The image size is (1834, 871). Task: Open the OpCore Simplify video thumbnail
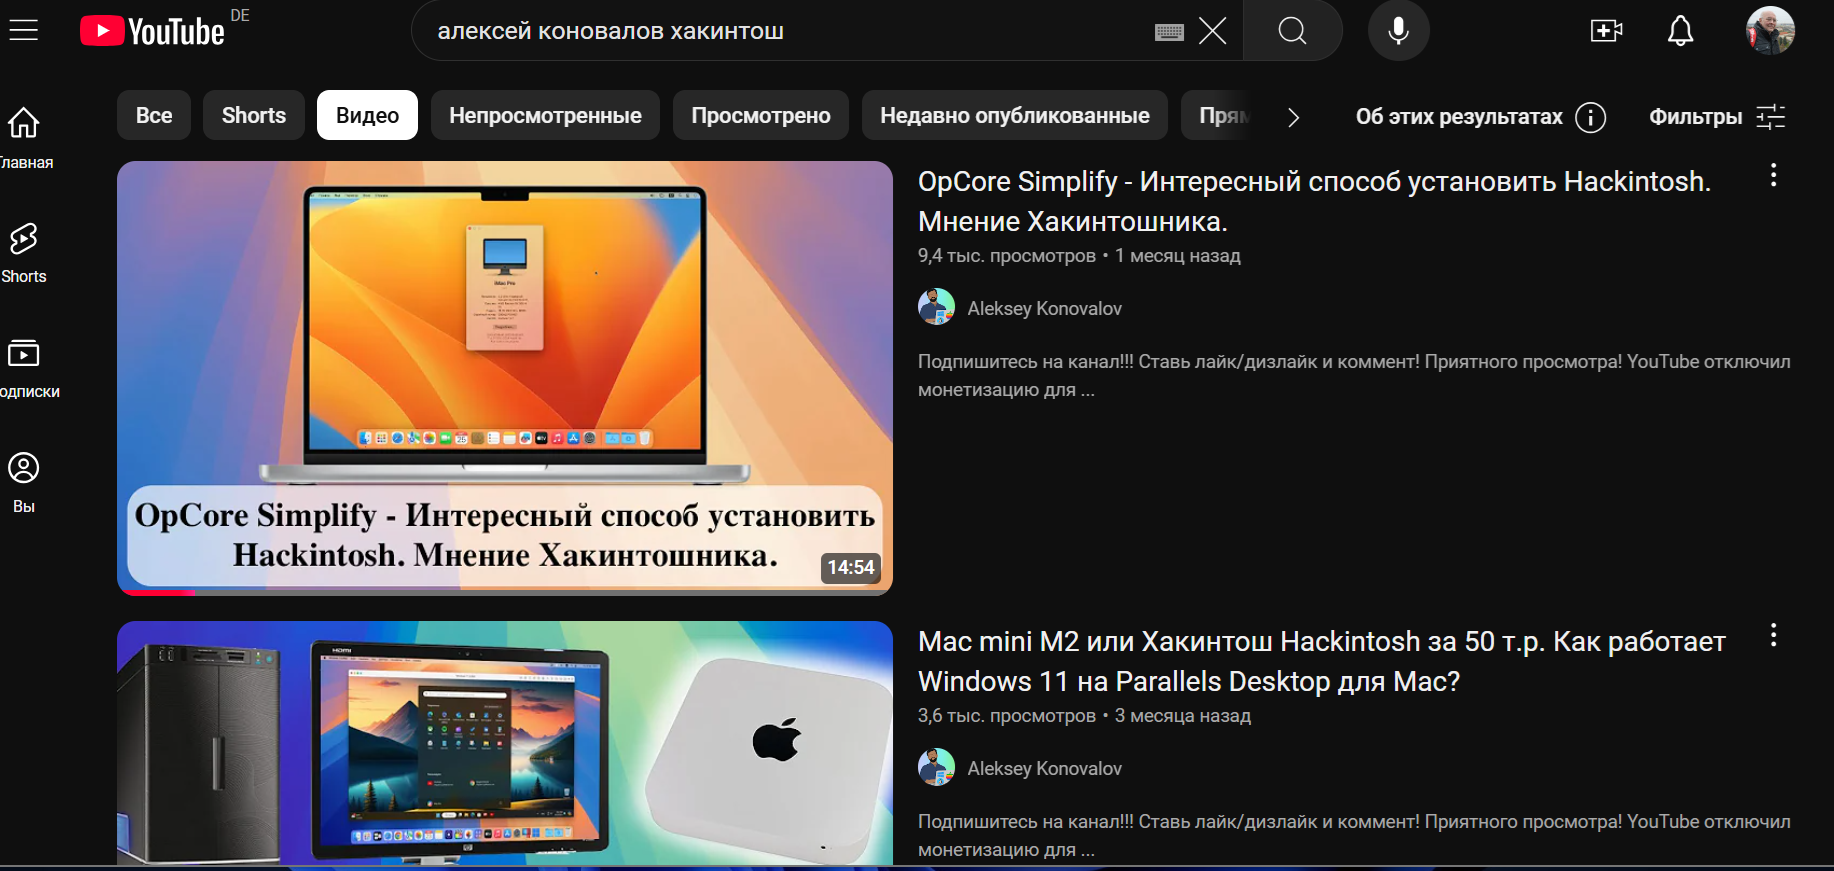point(505,378)
